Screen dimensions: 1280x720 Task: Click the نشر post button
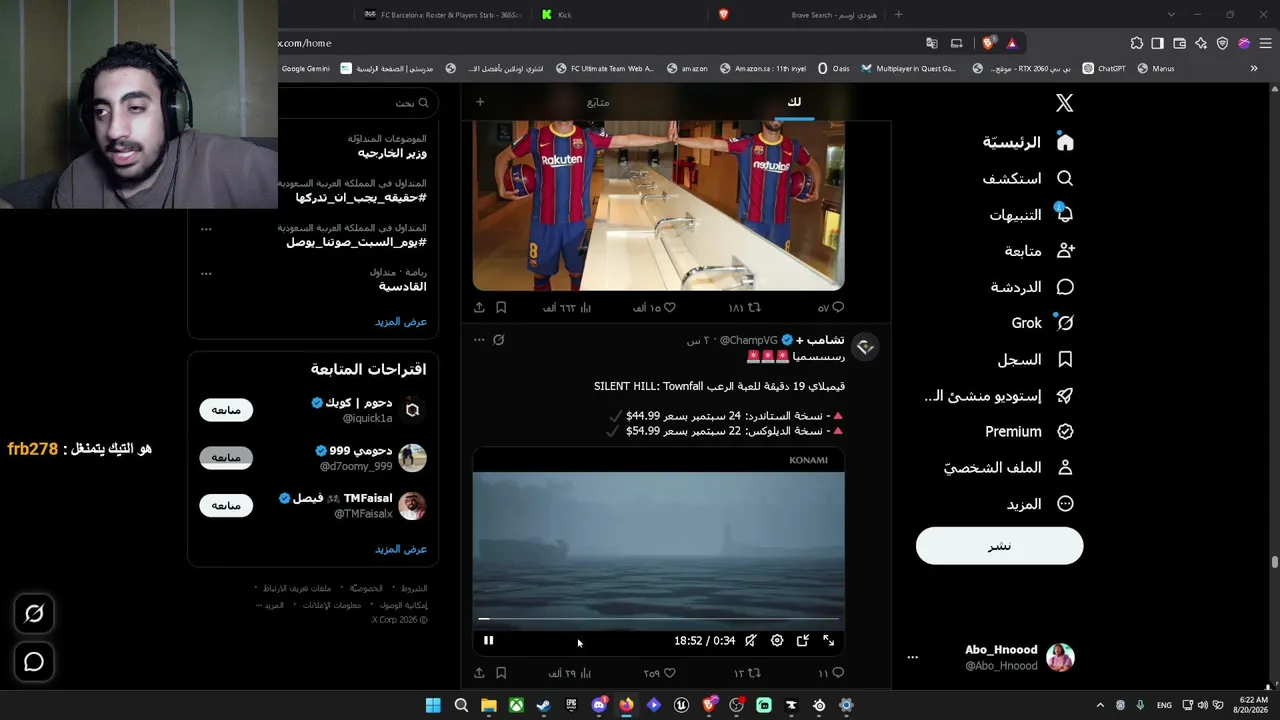pos(999,546)
